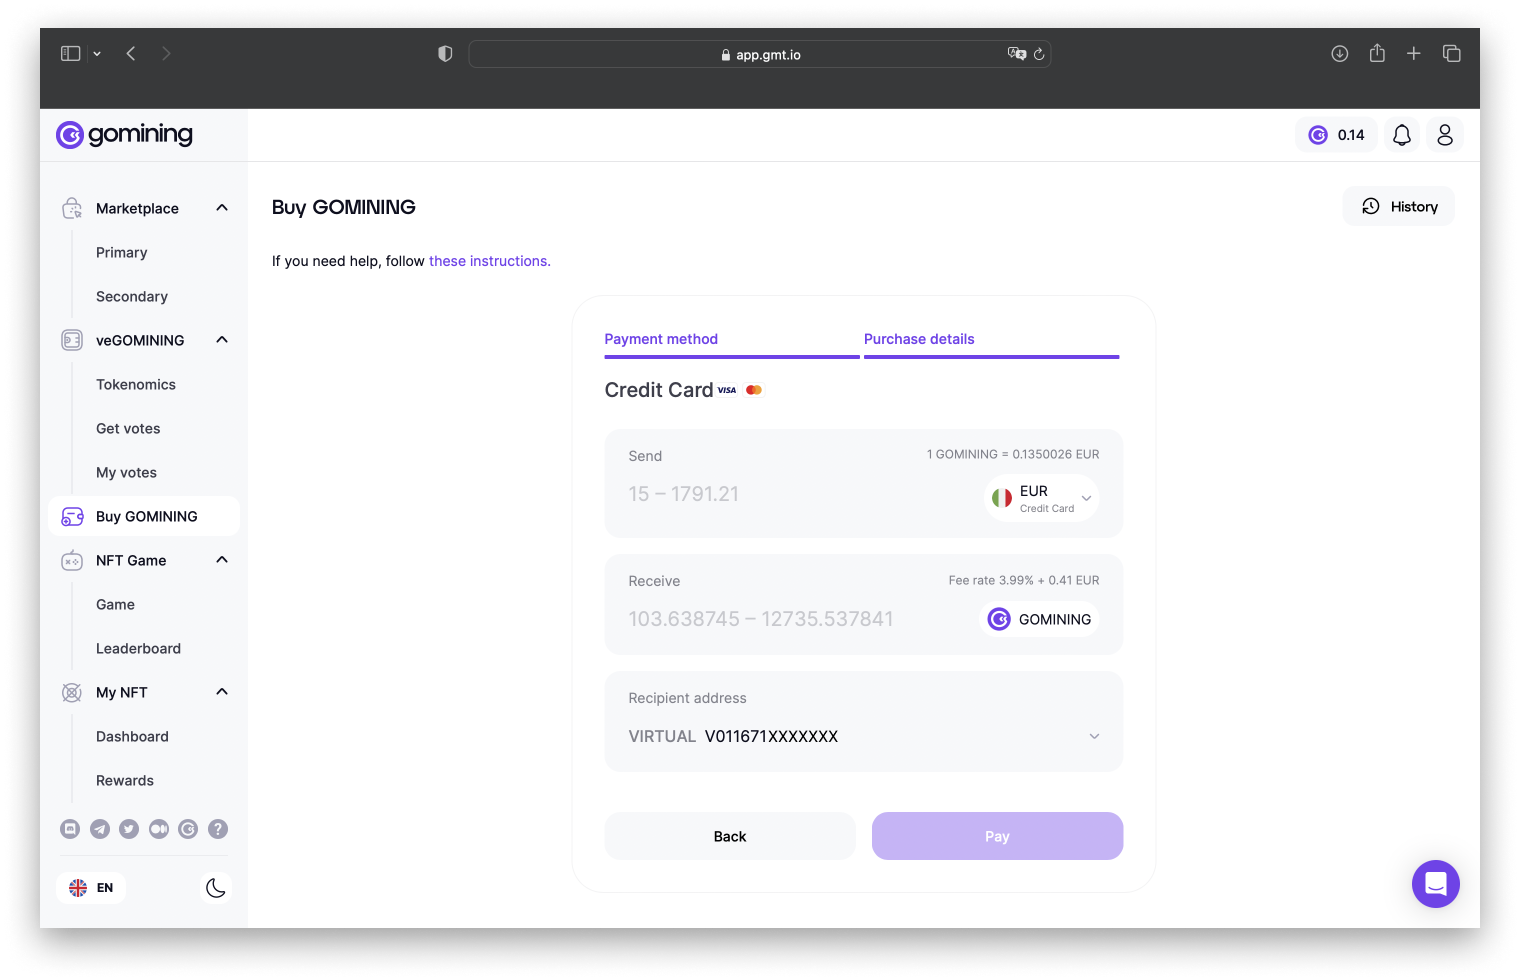Collapse the veGOMINING section
Image resolution: width=1520 pixels, height=980 pixels.
(222, 340)
